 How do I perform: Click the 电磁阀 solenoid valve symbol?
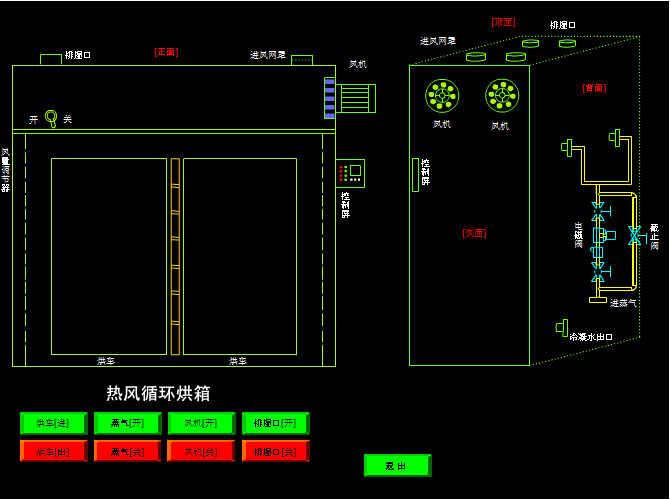[x=598, y=236]
